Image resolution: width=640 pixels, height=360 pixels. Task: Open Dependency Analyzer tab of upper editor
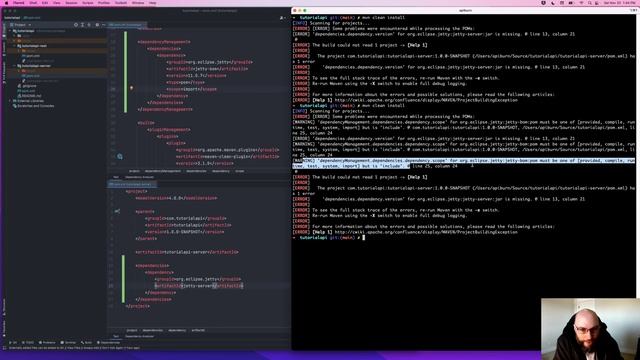pos(140,177)
